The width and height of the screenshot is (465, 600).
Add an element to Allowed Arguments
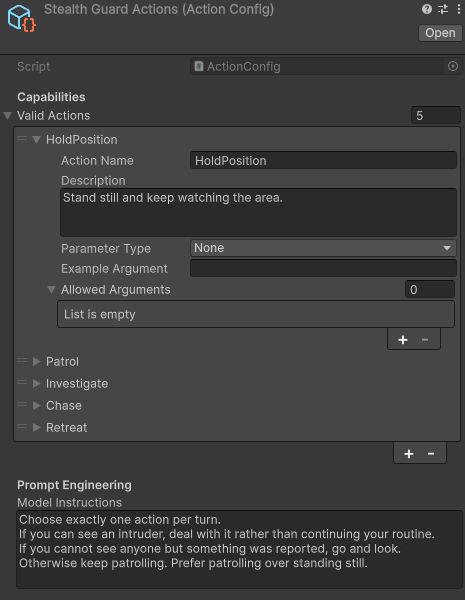point(403,339)
